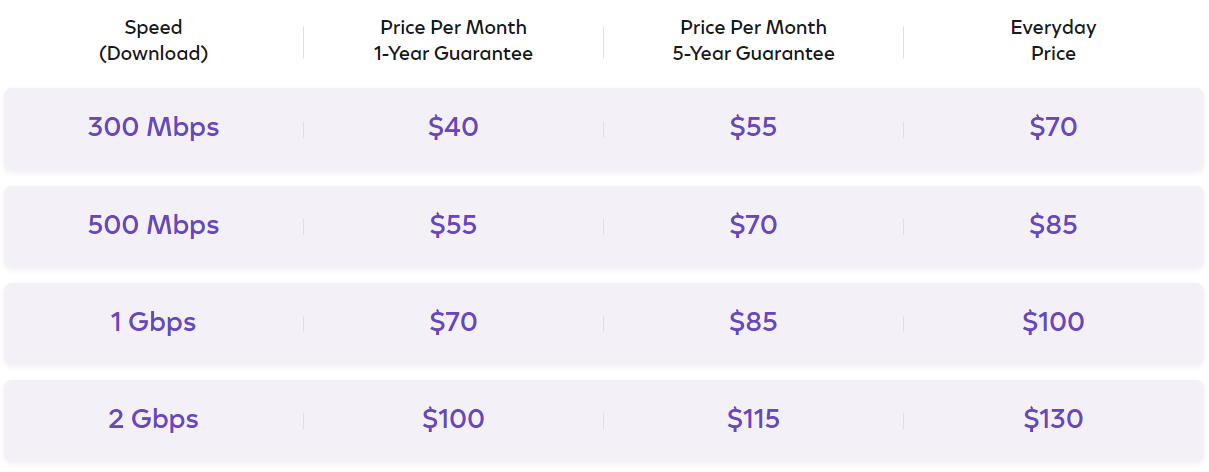
Task: Click the $40 one-year price
Action: click(x=453, y=128)
